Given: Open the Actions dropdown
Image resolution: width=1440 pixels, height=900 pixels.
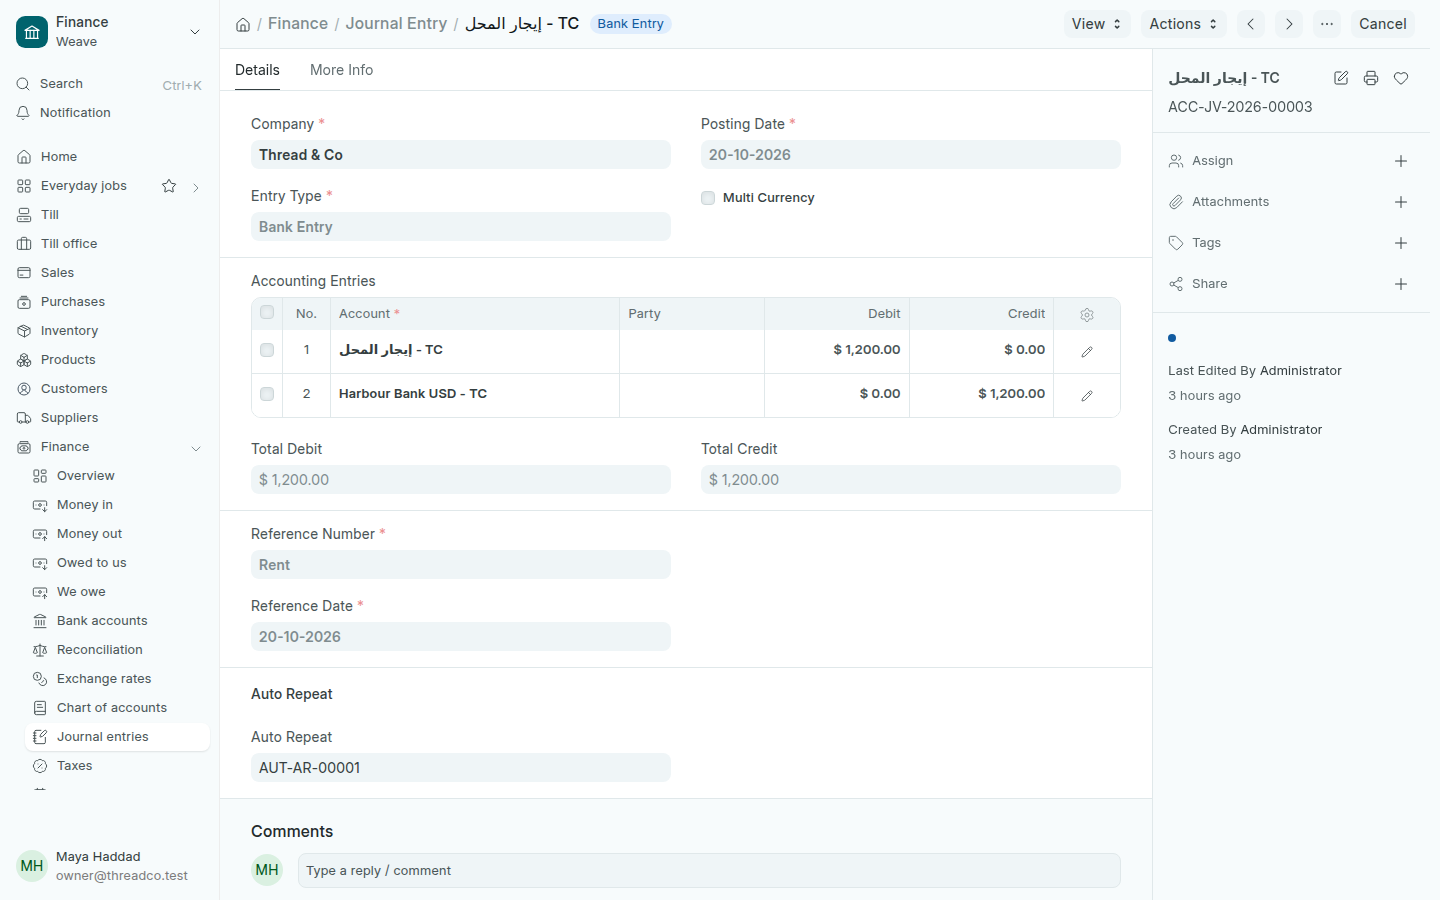Looking at the screenshot, I should tap(1184, 24).
